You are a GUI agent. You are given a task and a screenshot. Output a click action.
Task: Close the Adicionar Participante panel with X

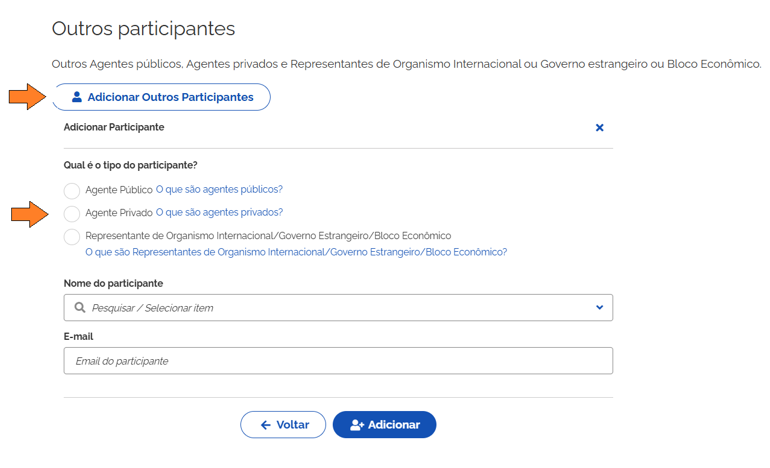pyautogui.click(x=599, y=128)
